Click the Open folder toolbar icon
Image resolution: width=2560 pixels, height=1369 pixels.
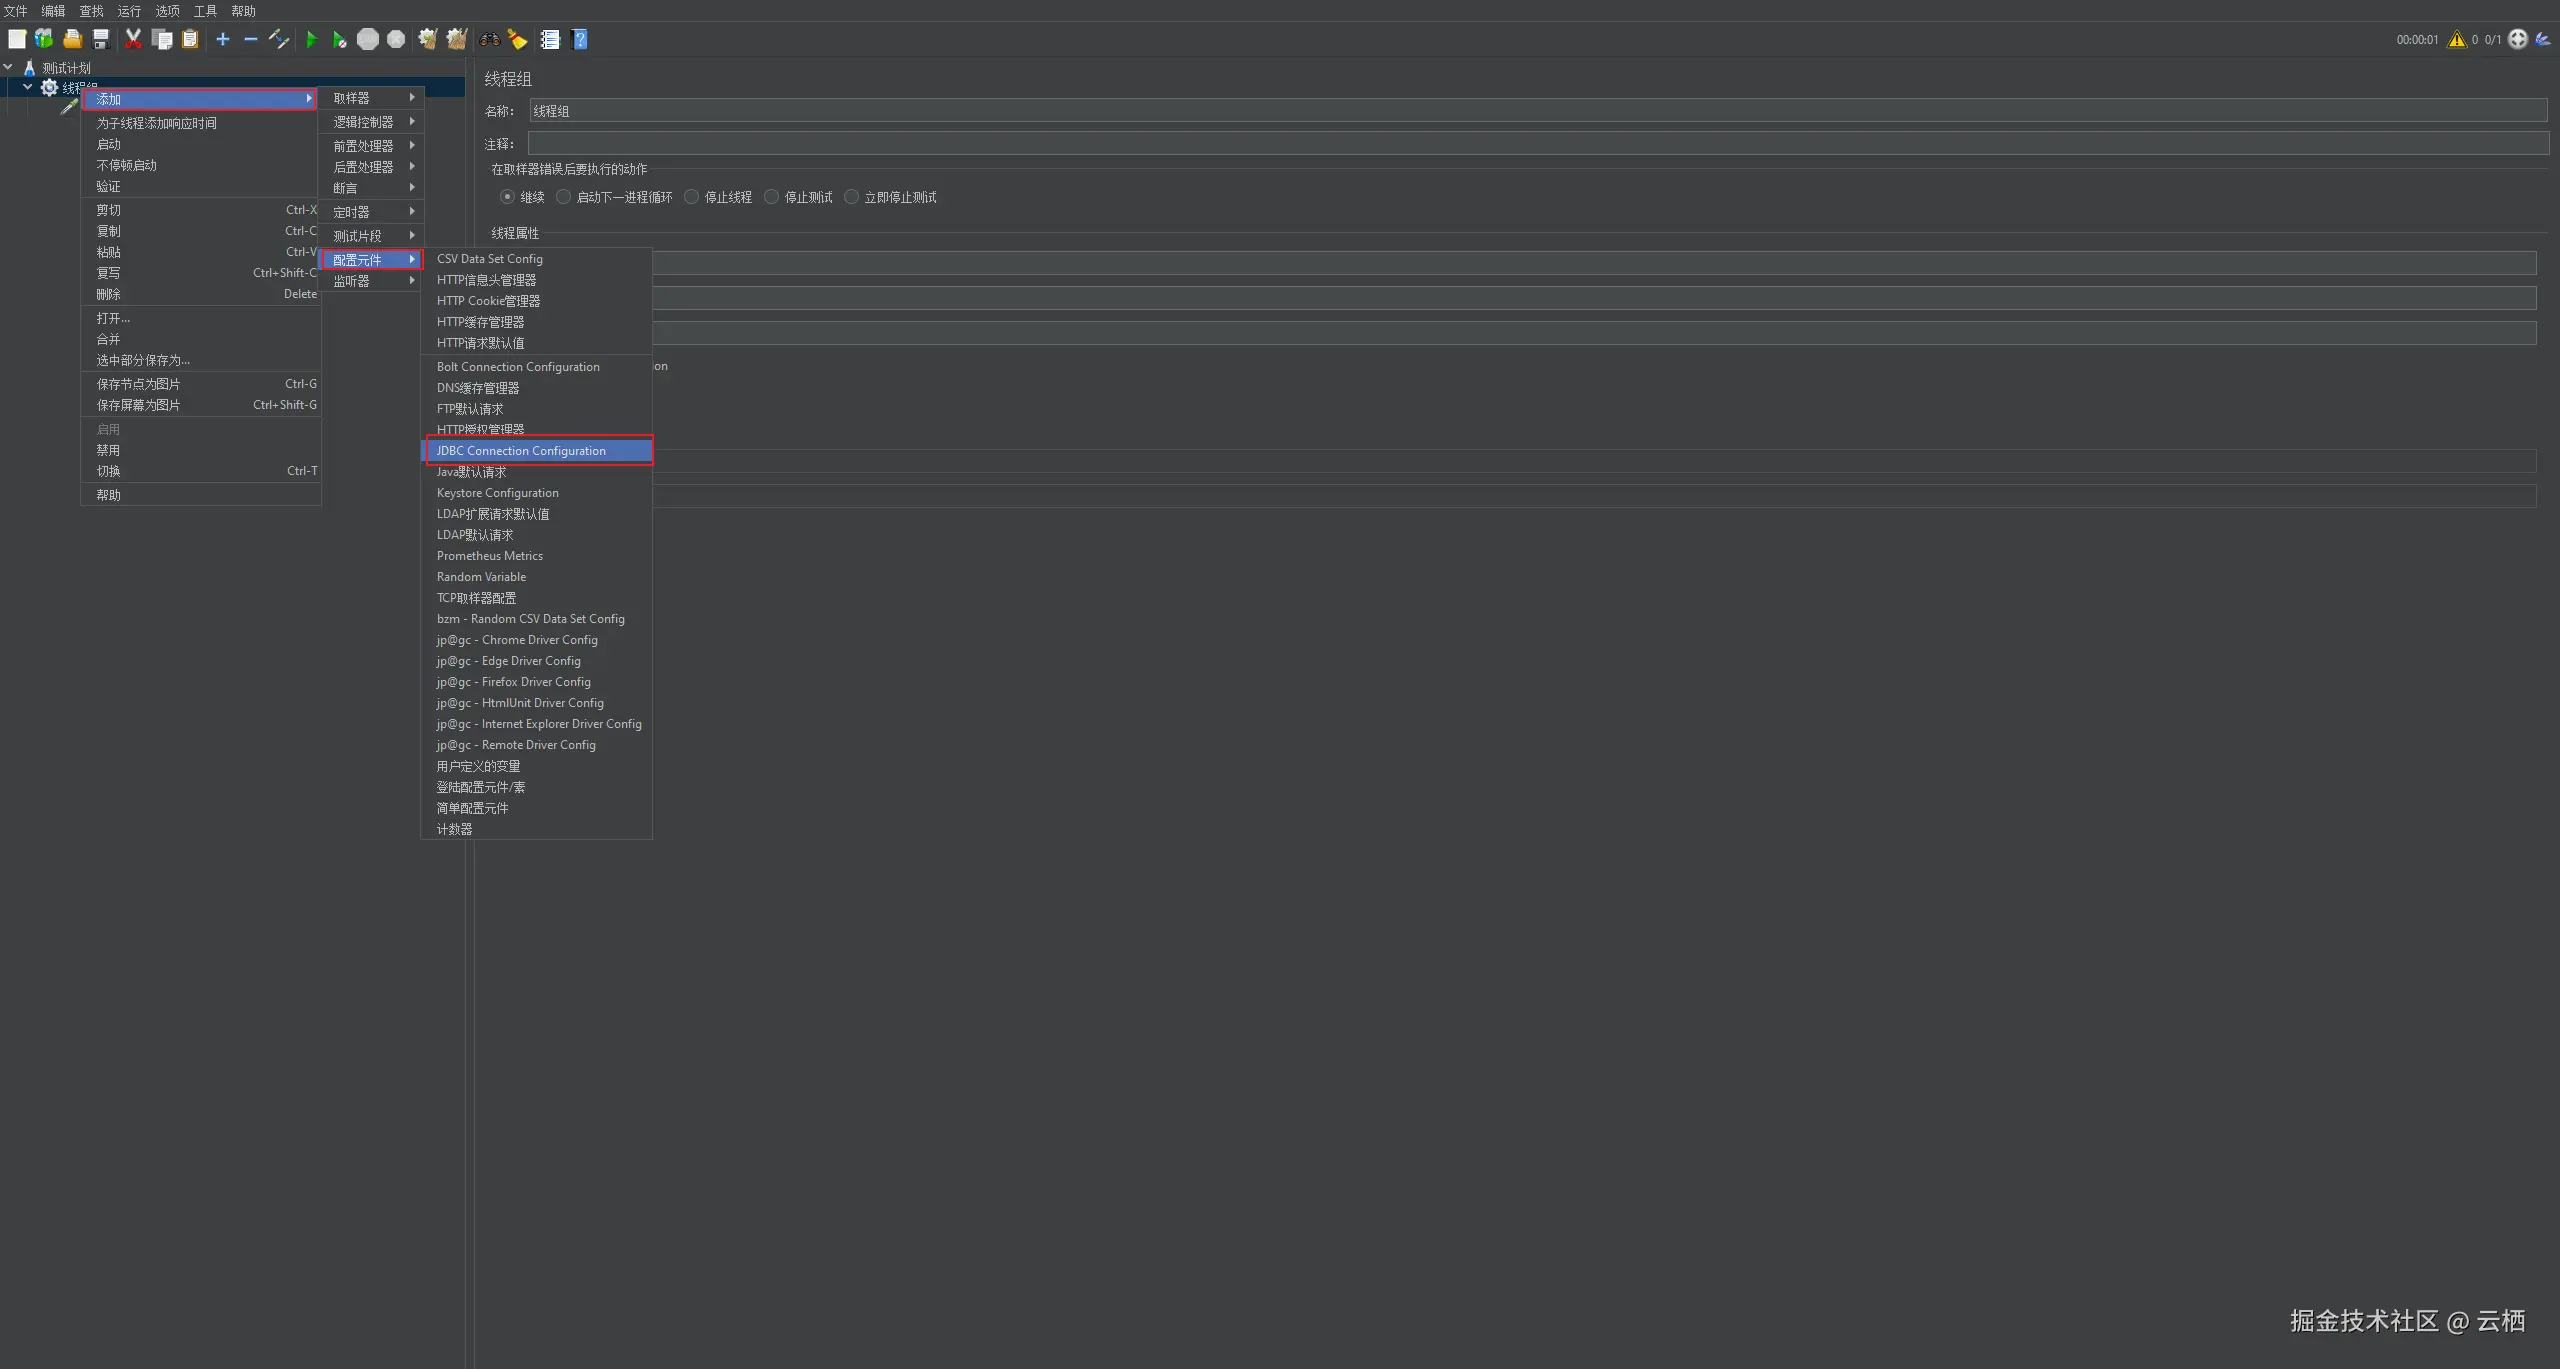pyautogui.click(x=72, y=40)
